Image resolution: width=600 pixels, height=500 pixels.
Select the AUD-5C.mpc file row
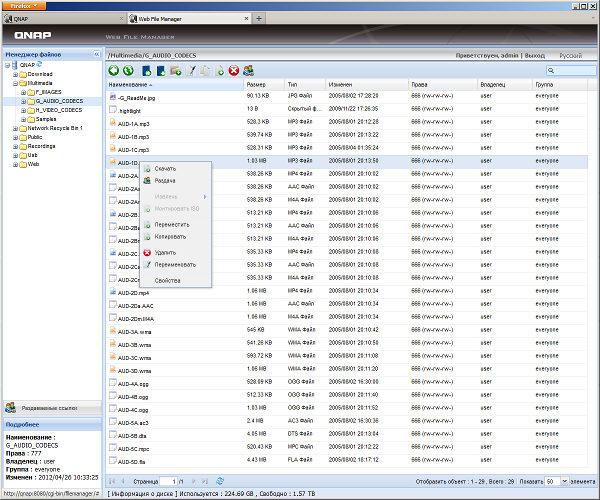pos(346,447)
